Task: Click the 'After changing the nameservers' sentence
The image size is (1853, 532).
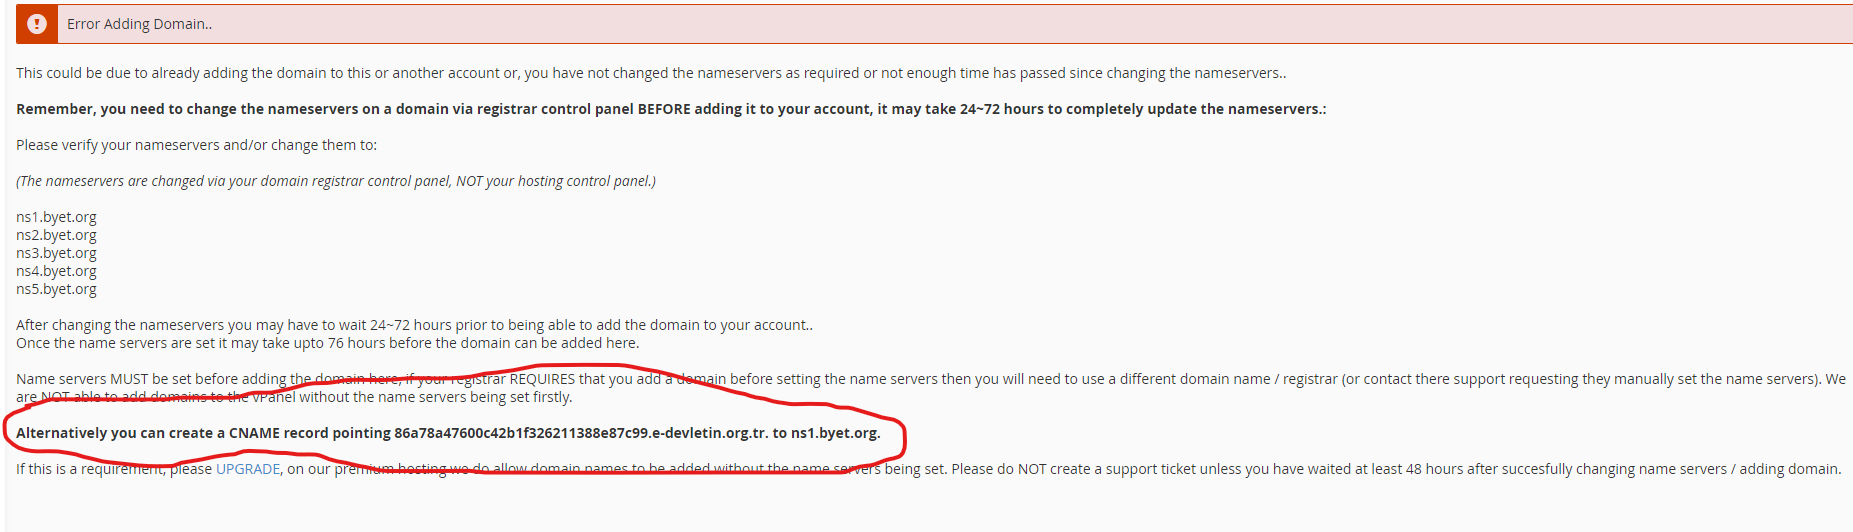Action: (414, 325)
